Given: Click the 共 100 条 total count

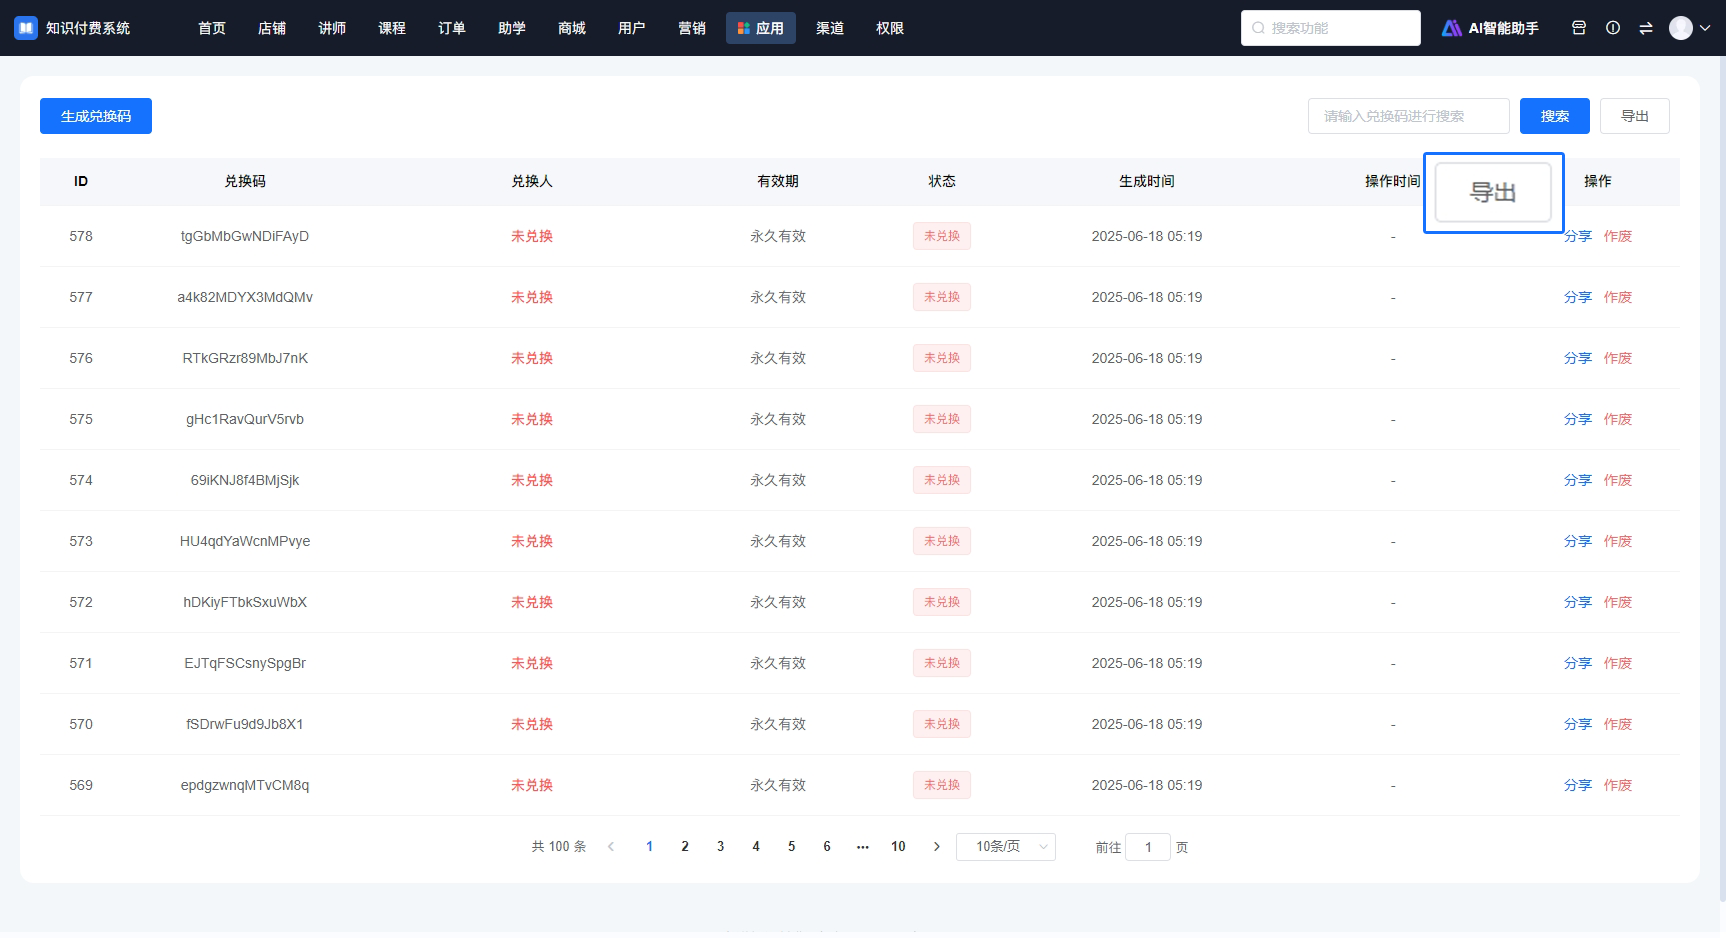Looking at the screenshot, I should point(559,847).
